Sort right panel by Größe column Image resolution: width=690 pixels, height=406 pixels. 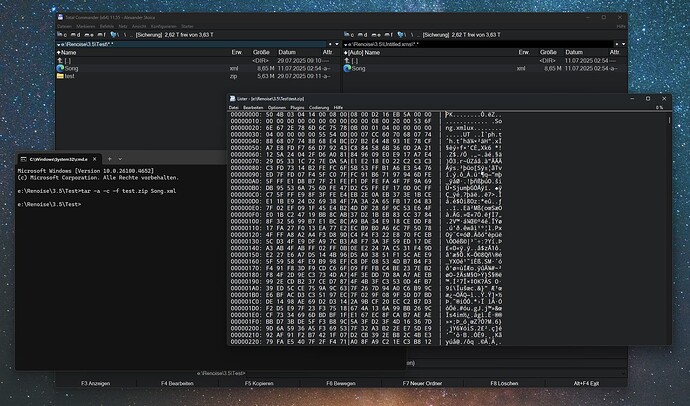point(548,52)
